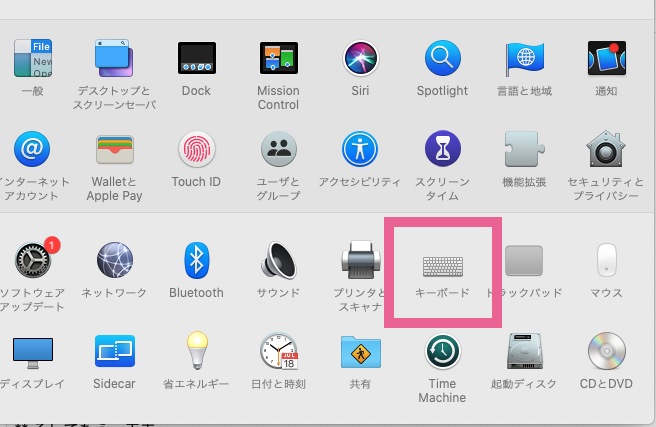Viewport: 656px width, 427px height.
Task: Open the Dock preferences
Action: point(197,58)
